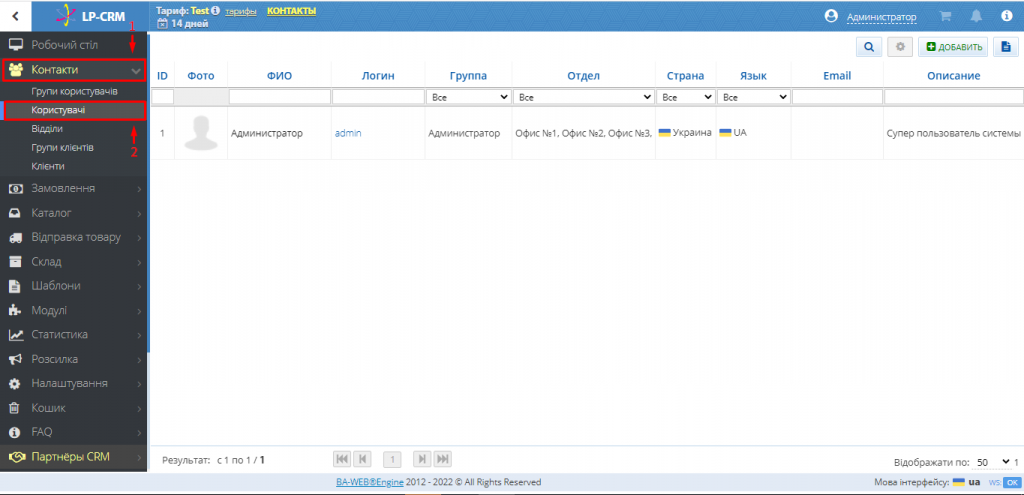Change Відображати по rows dropdown
This screenshot has height=495, width=1024.
[991, 462]
